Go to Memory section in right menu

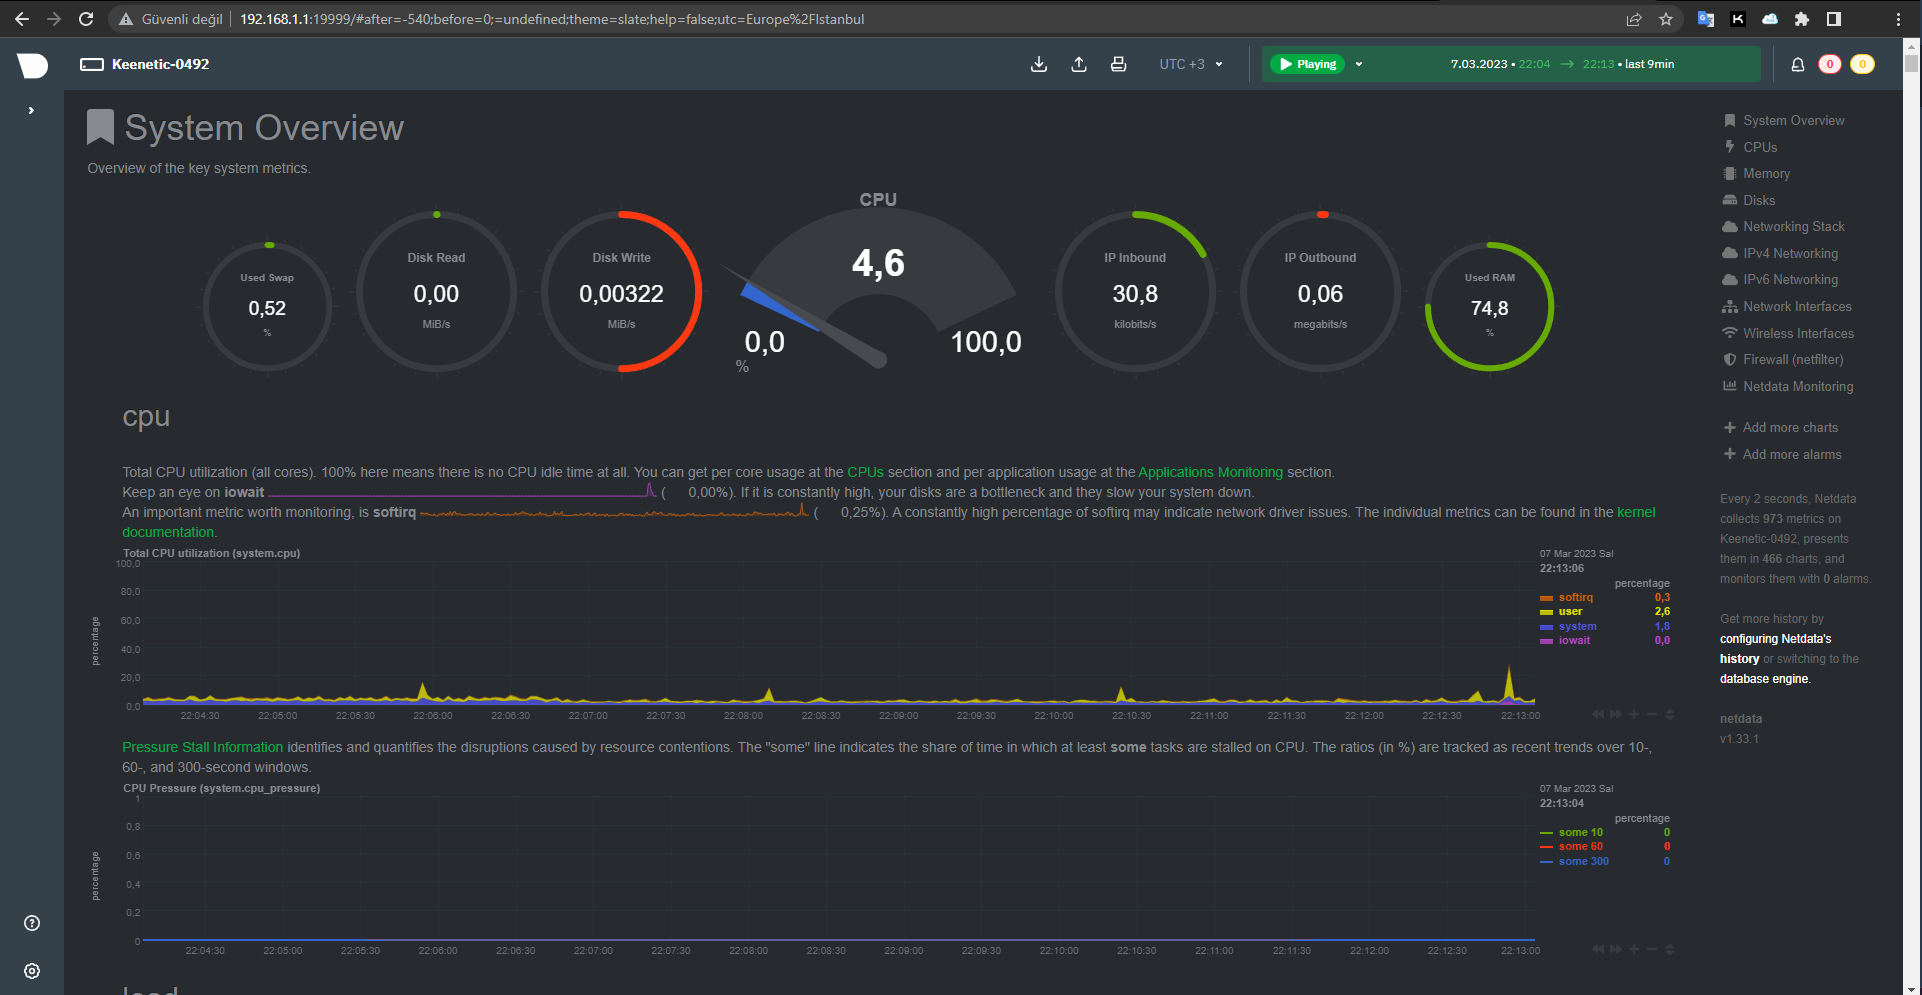click(1766, 173)
